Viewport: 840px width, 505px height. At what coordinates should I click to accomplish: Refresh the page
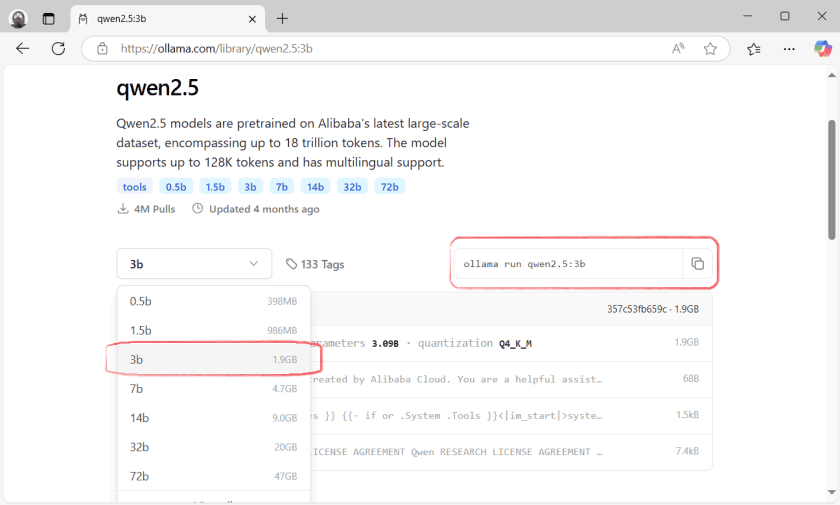point(58,48)
